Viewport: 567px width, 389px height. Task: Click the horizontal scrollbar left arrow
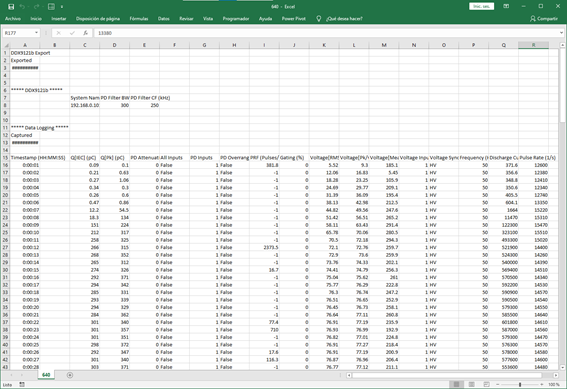(x=349, y=375)
